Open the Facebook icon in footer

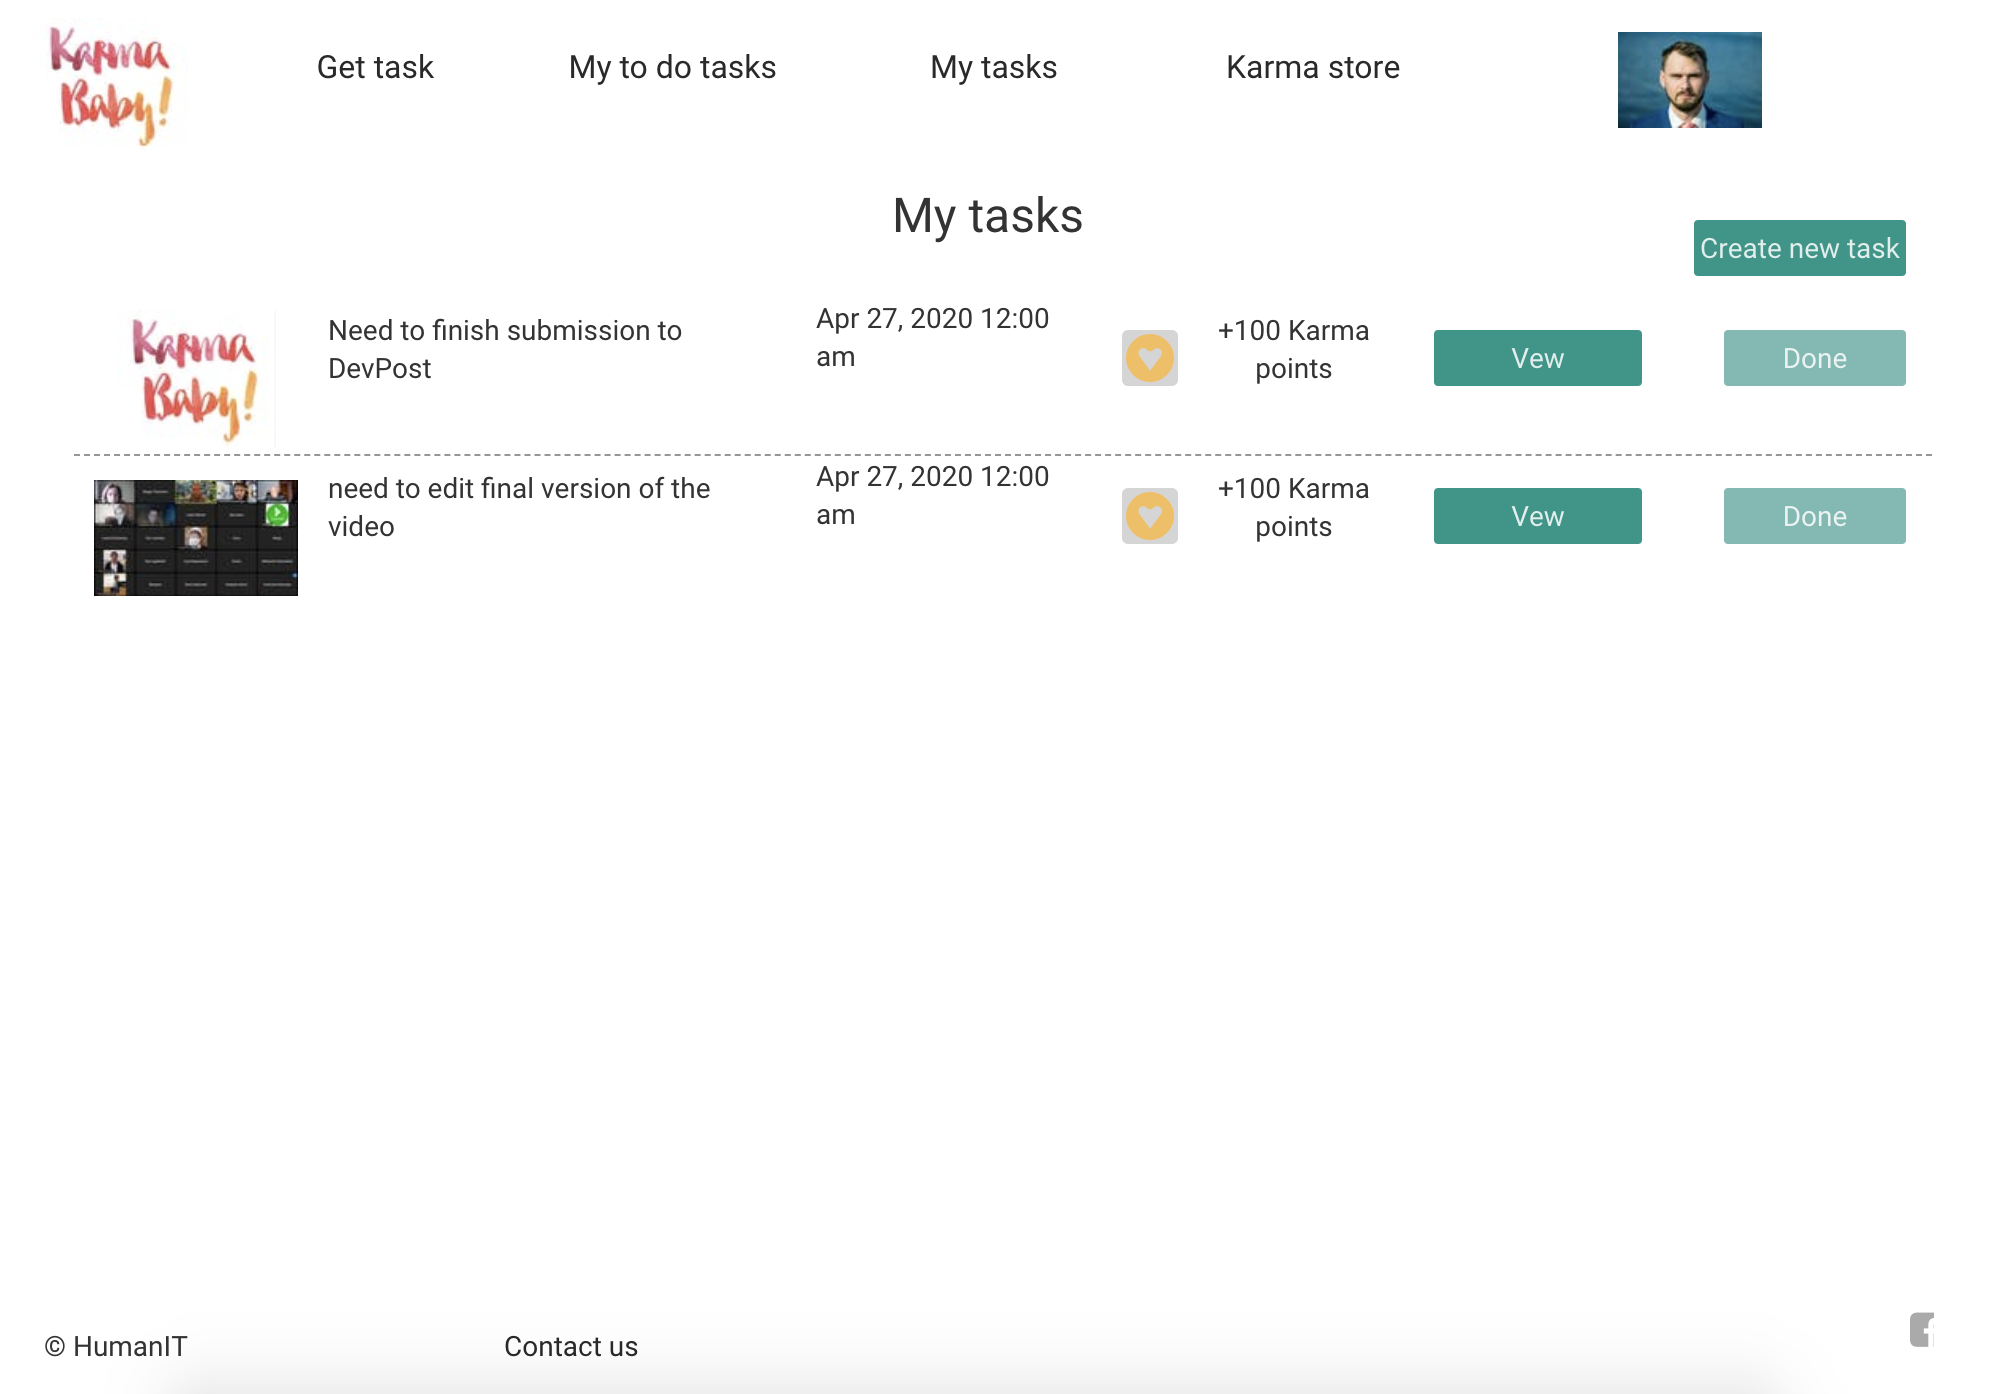[x=1922, y=1330]
